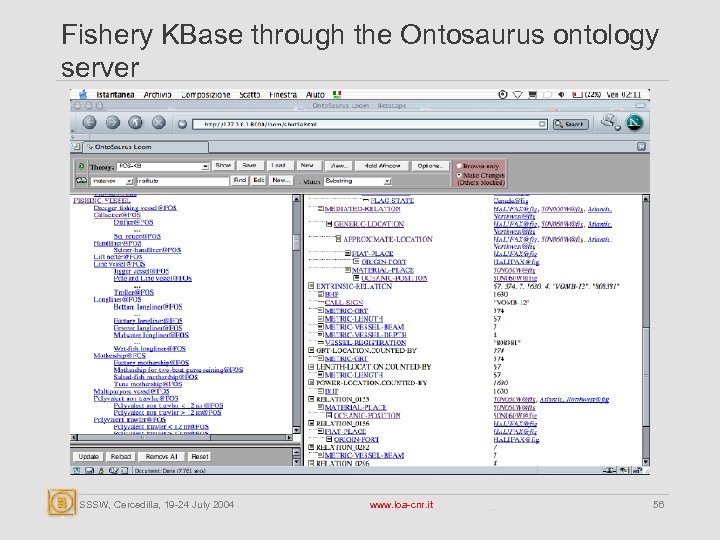
Task: Open the Composizione menu
Action: click(x=205, y=95)
